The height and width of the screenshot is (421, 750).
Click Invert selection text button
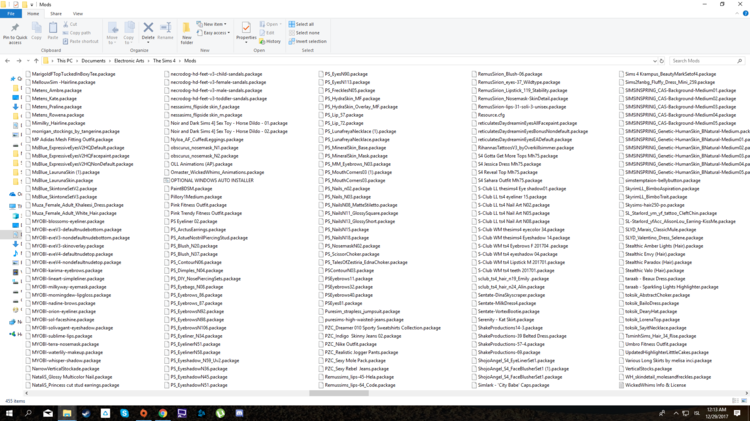[311, 41]
